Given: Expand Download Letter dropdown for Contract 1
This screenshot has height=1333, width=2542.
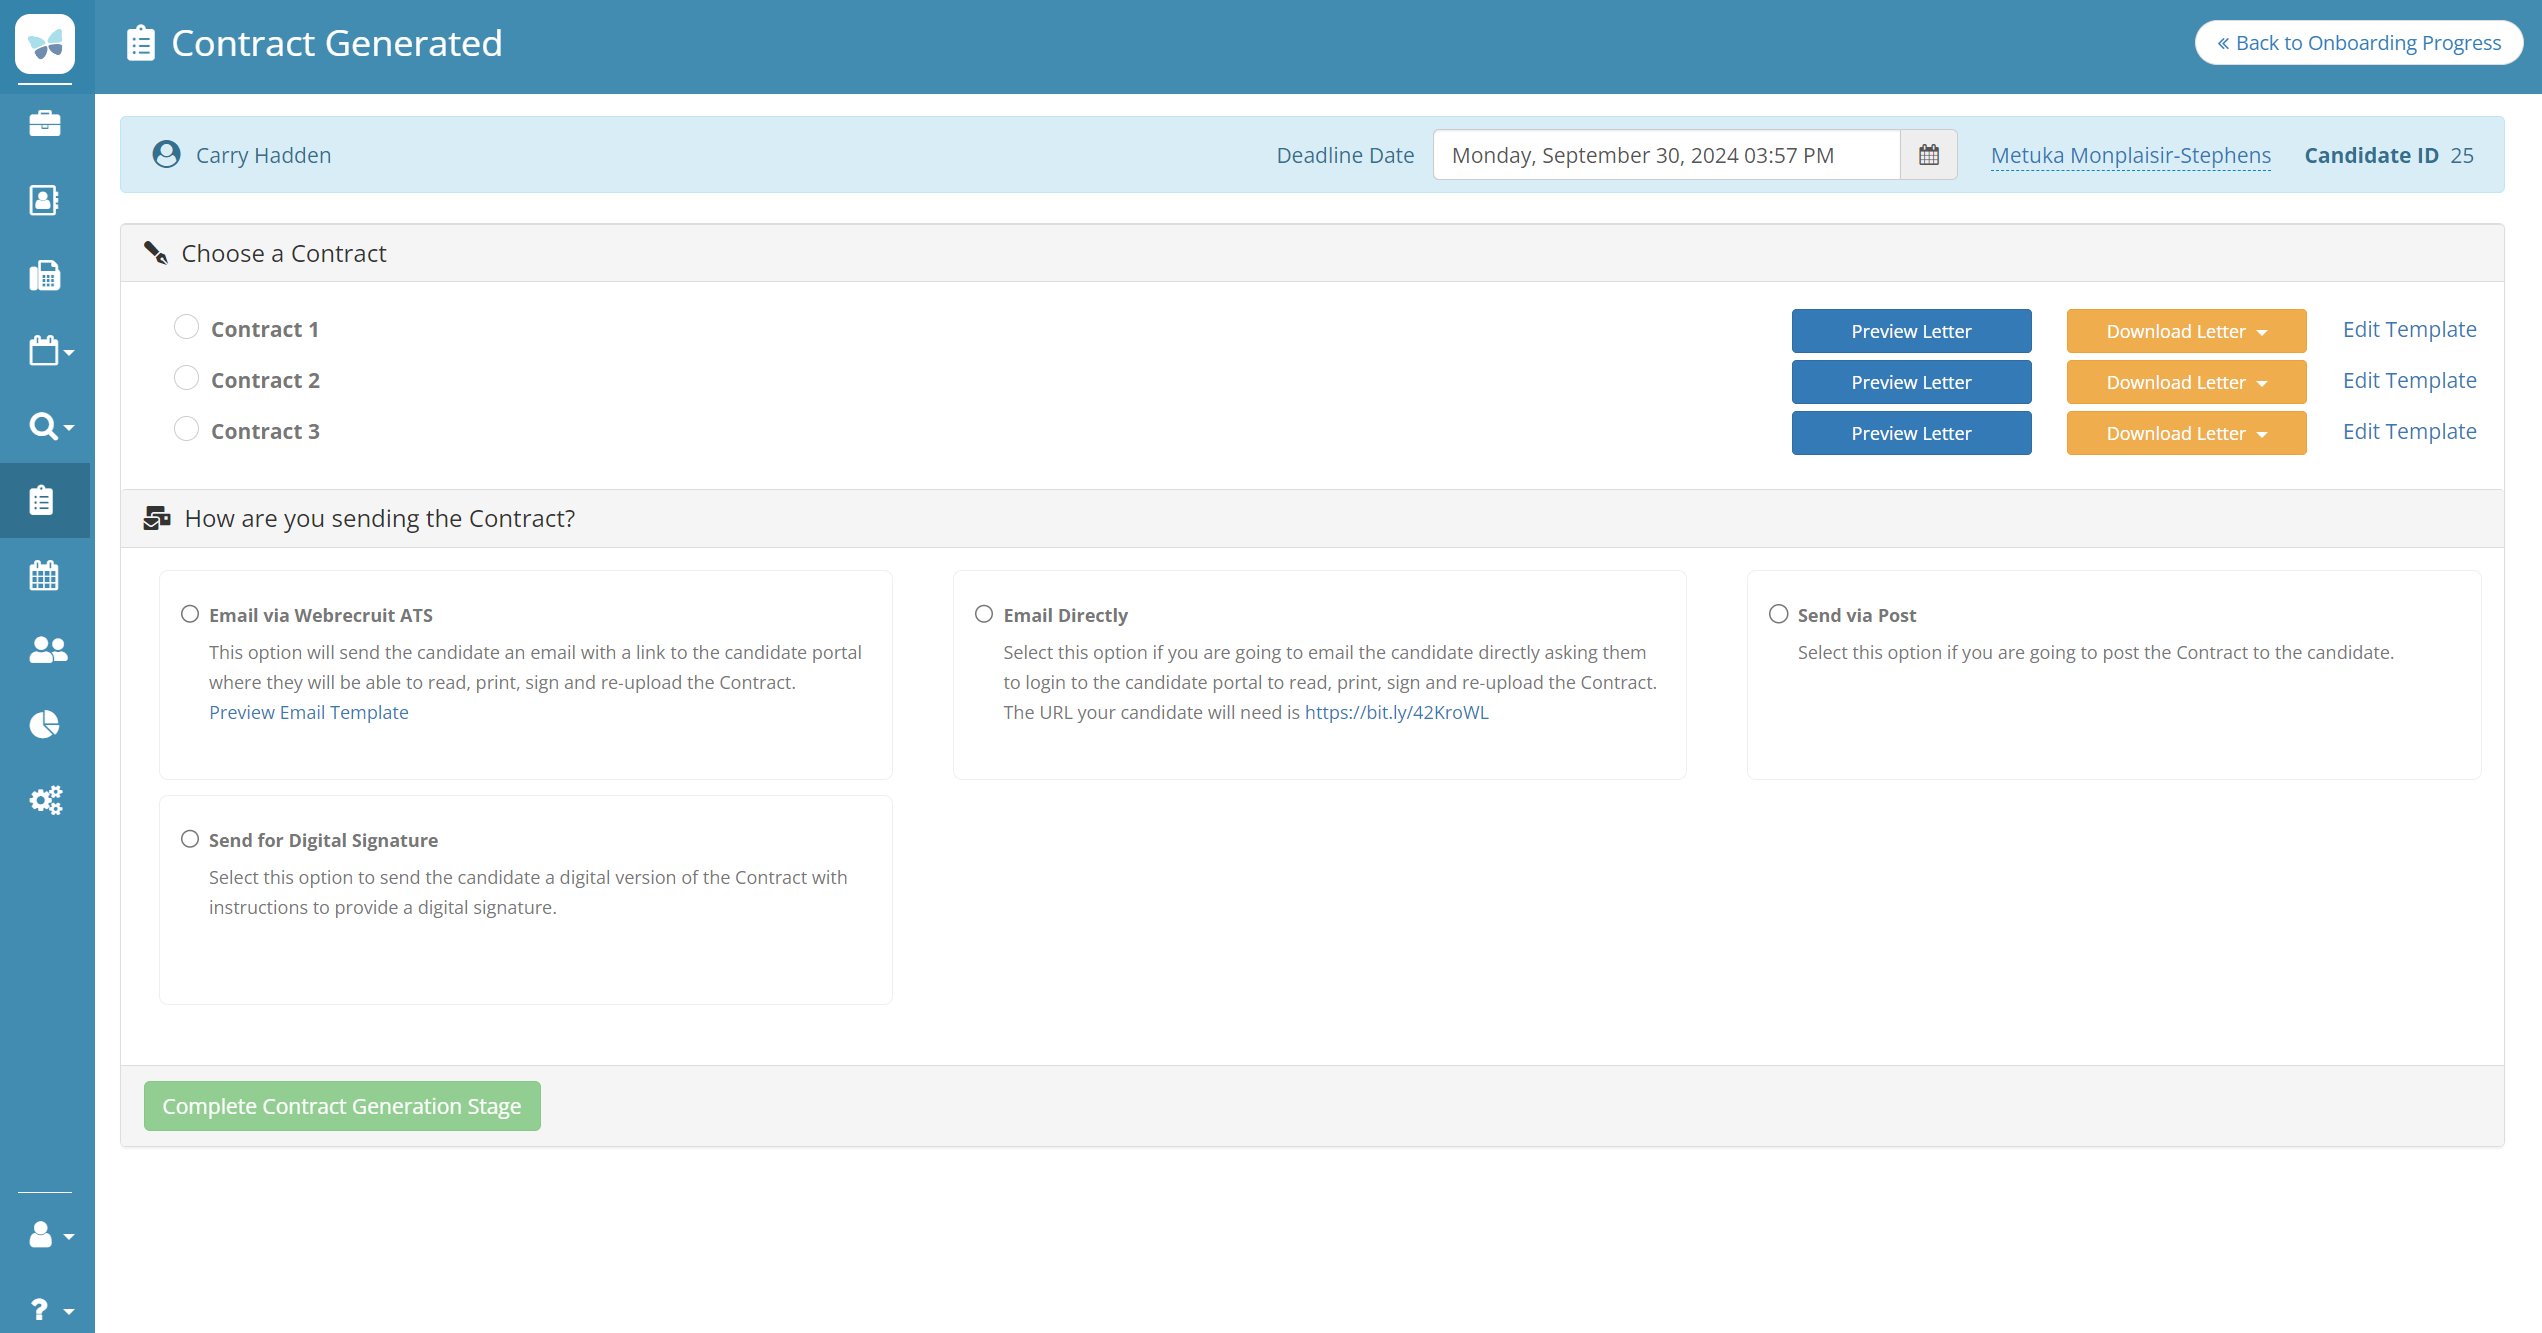Looking at the screenshot, I should click(2186, 331).
